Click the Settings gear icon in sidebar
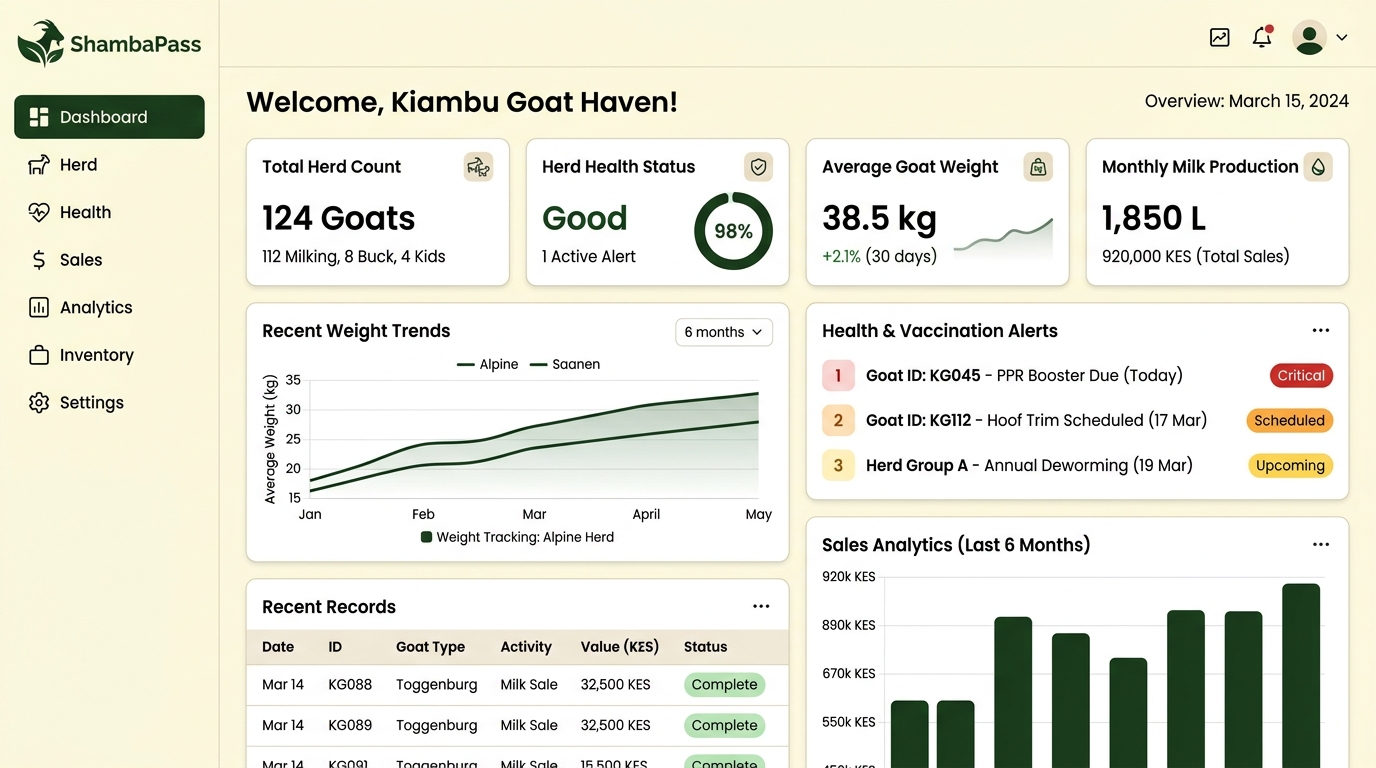The image size is (1376, 768). click(39, 403)
